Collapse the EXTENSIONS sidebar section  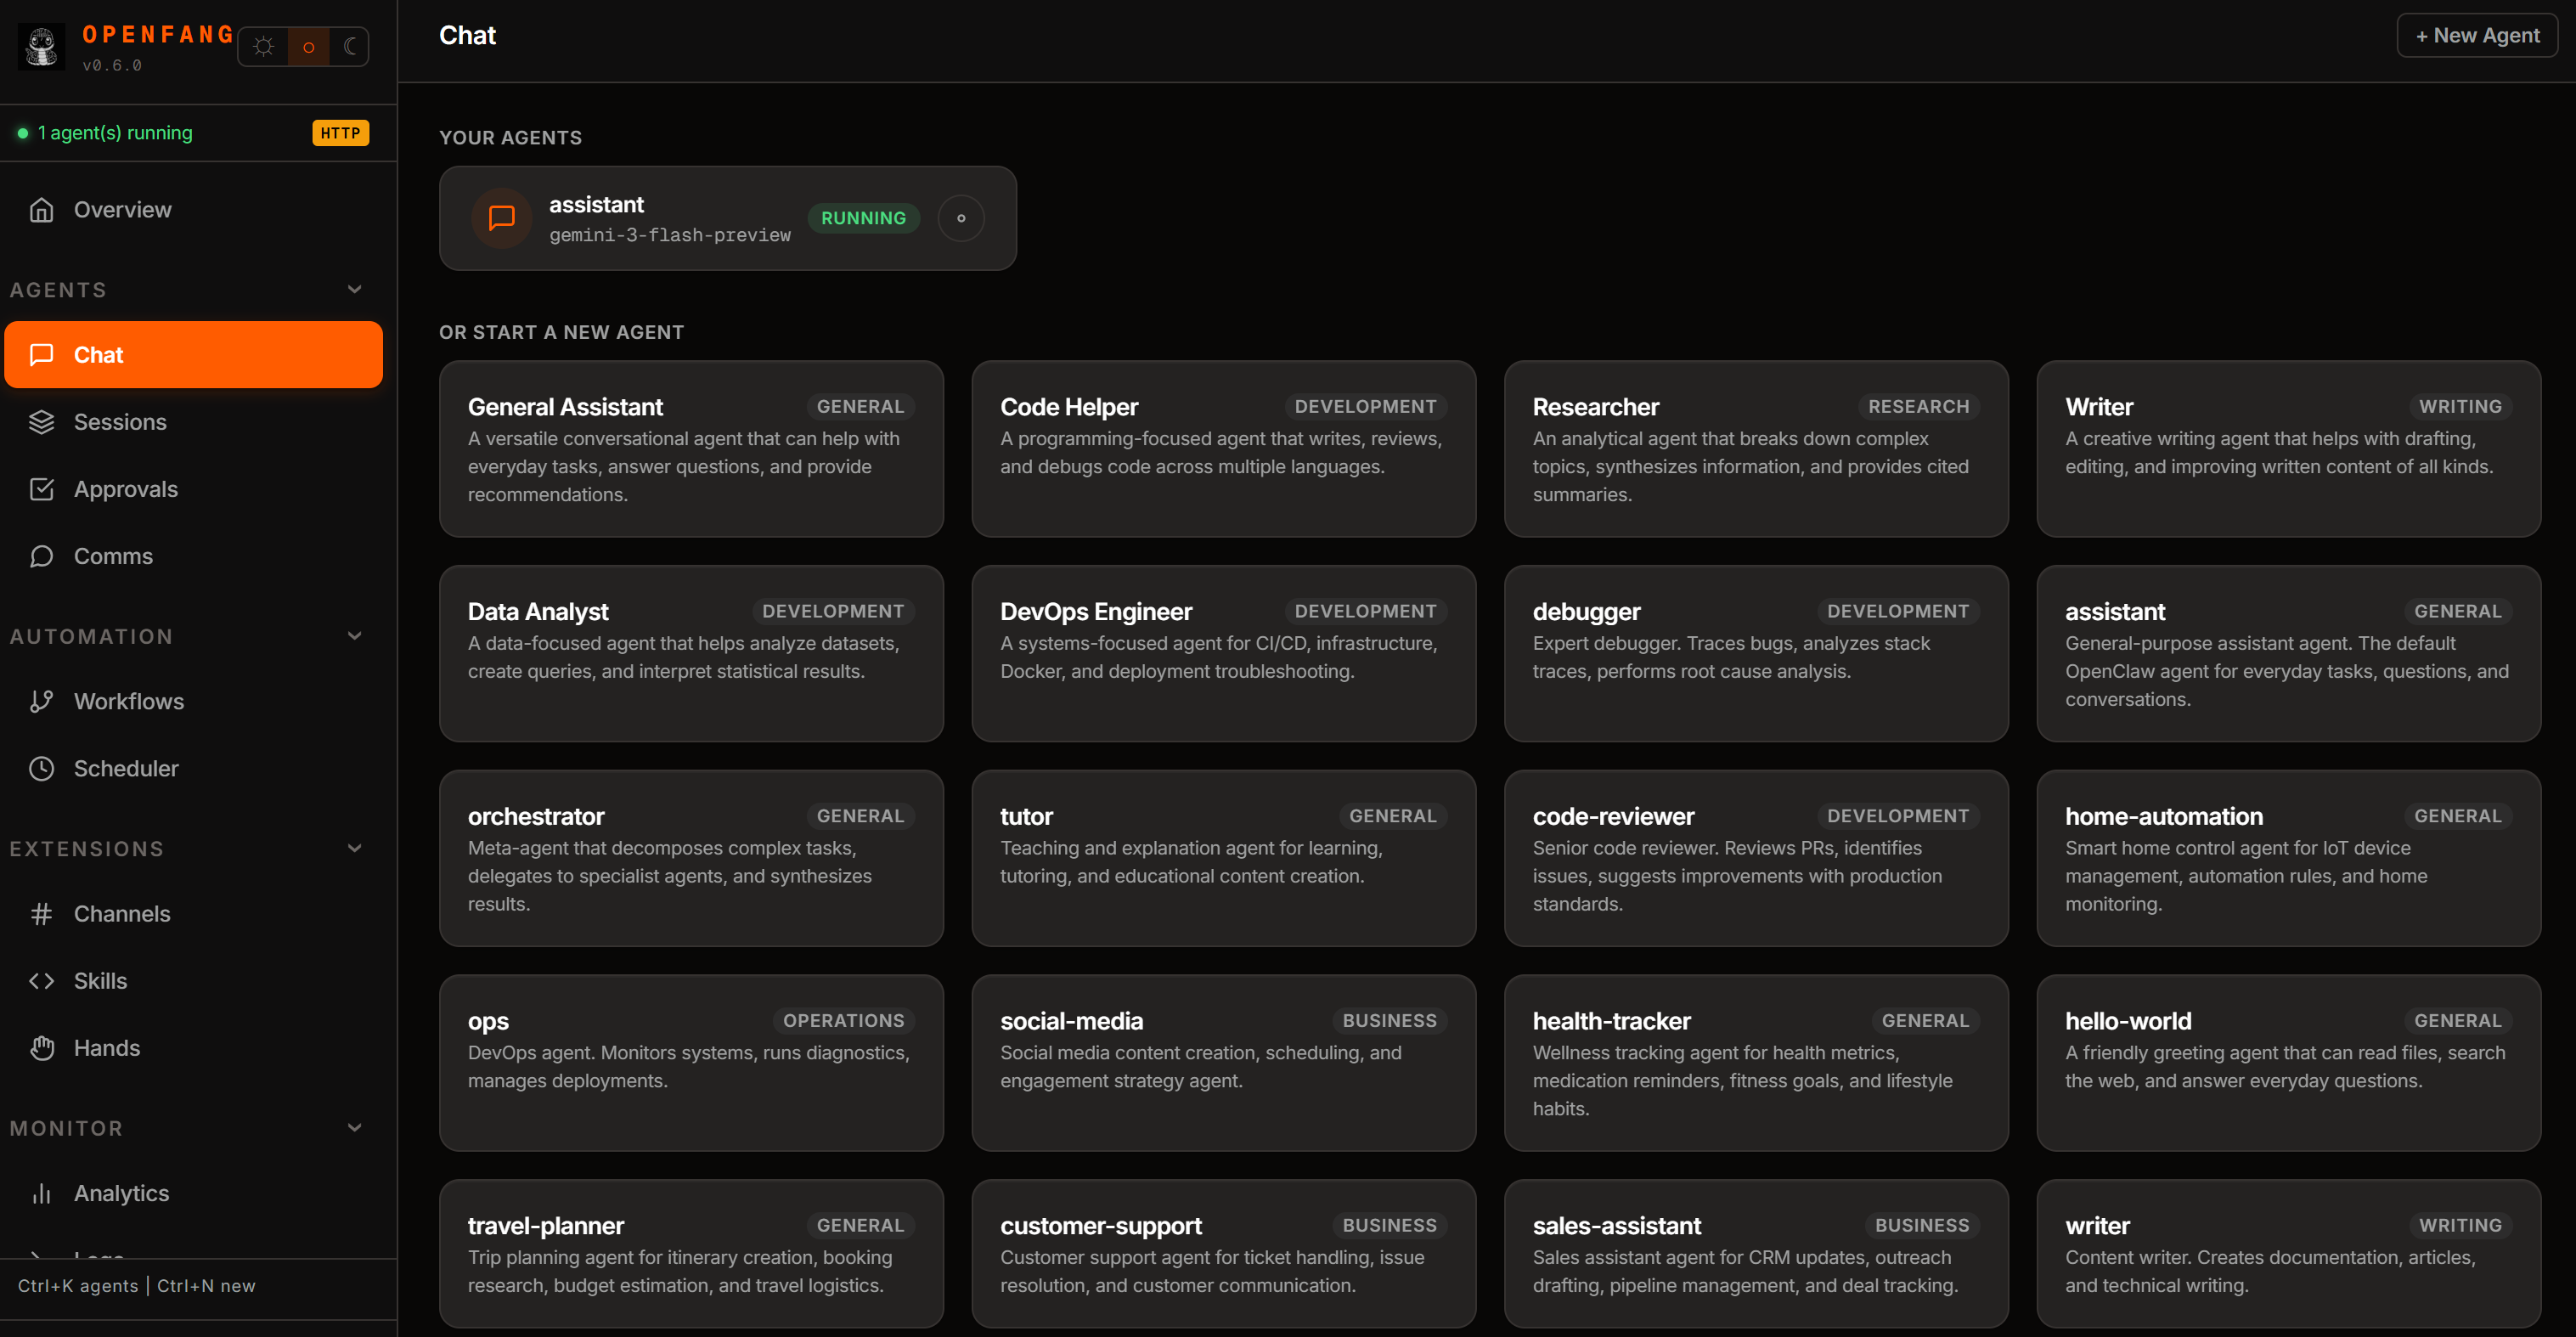click(353, 848)
